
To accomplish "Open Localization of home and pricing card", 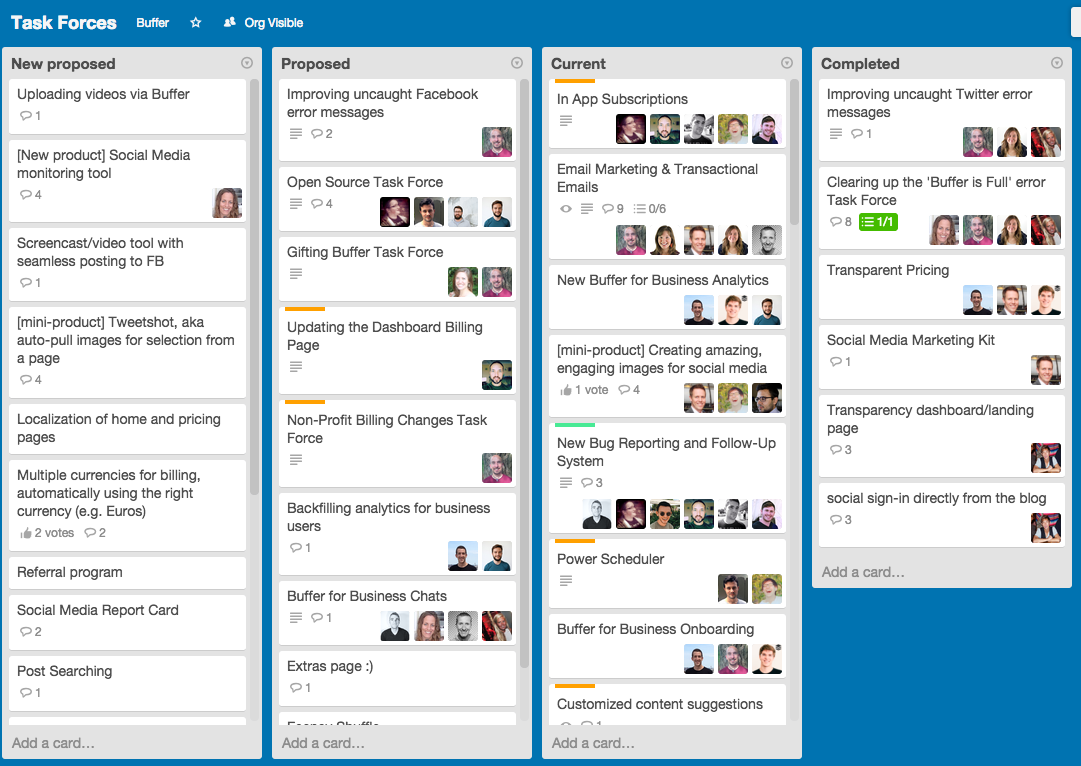I will [128, 428].
